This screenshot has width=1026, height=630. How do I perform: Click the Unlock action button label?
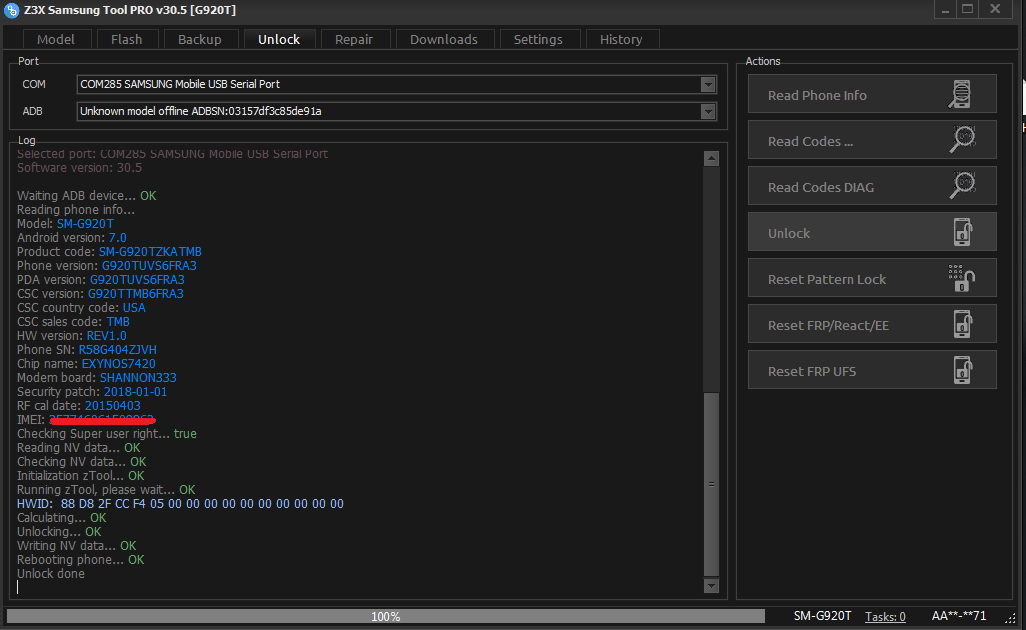pos(789,234)
